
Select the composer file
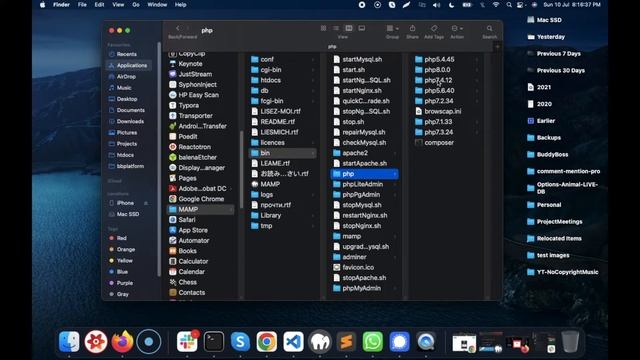pos(439,142)
